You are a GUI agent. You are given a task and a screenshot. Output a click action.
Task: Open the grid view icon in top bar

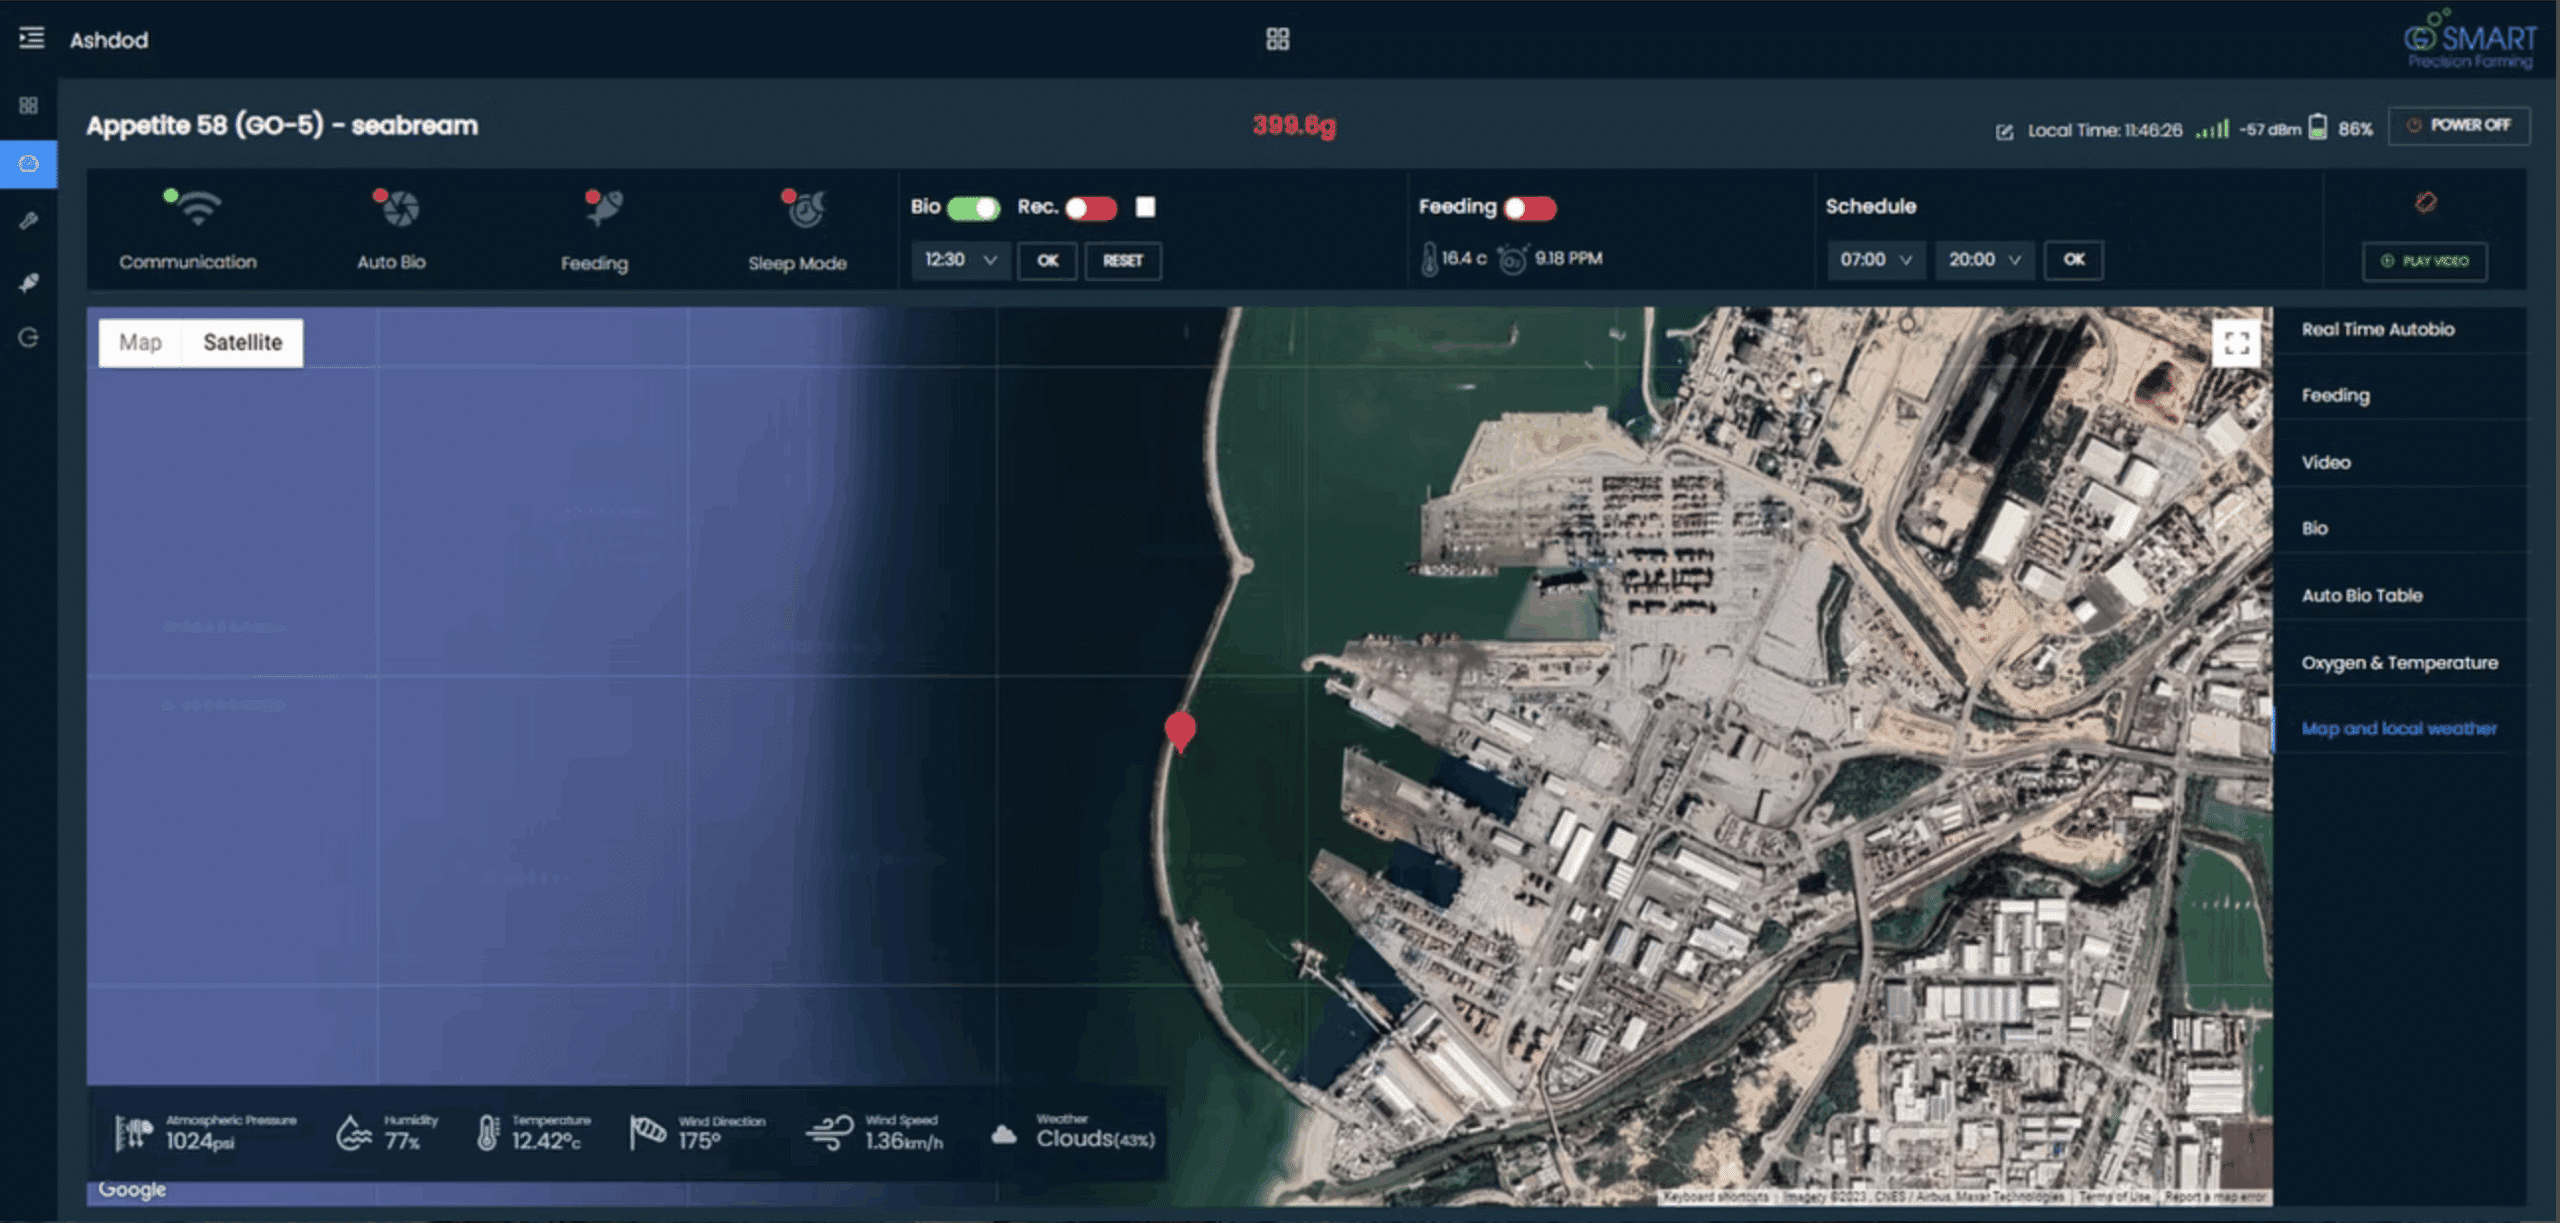[x=1277, y=39]
